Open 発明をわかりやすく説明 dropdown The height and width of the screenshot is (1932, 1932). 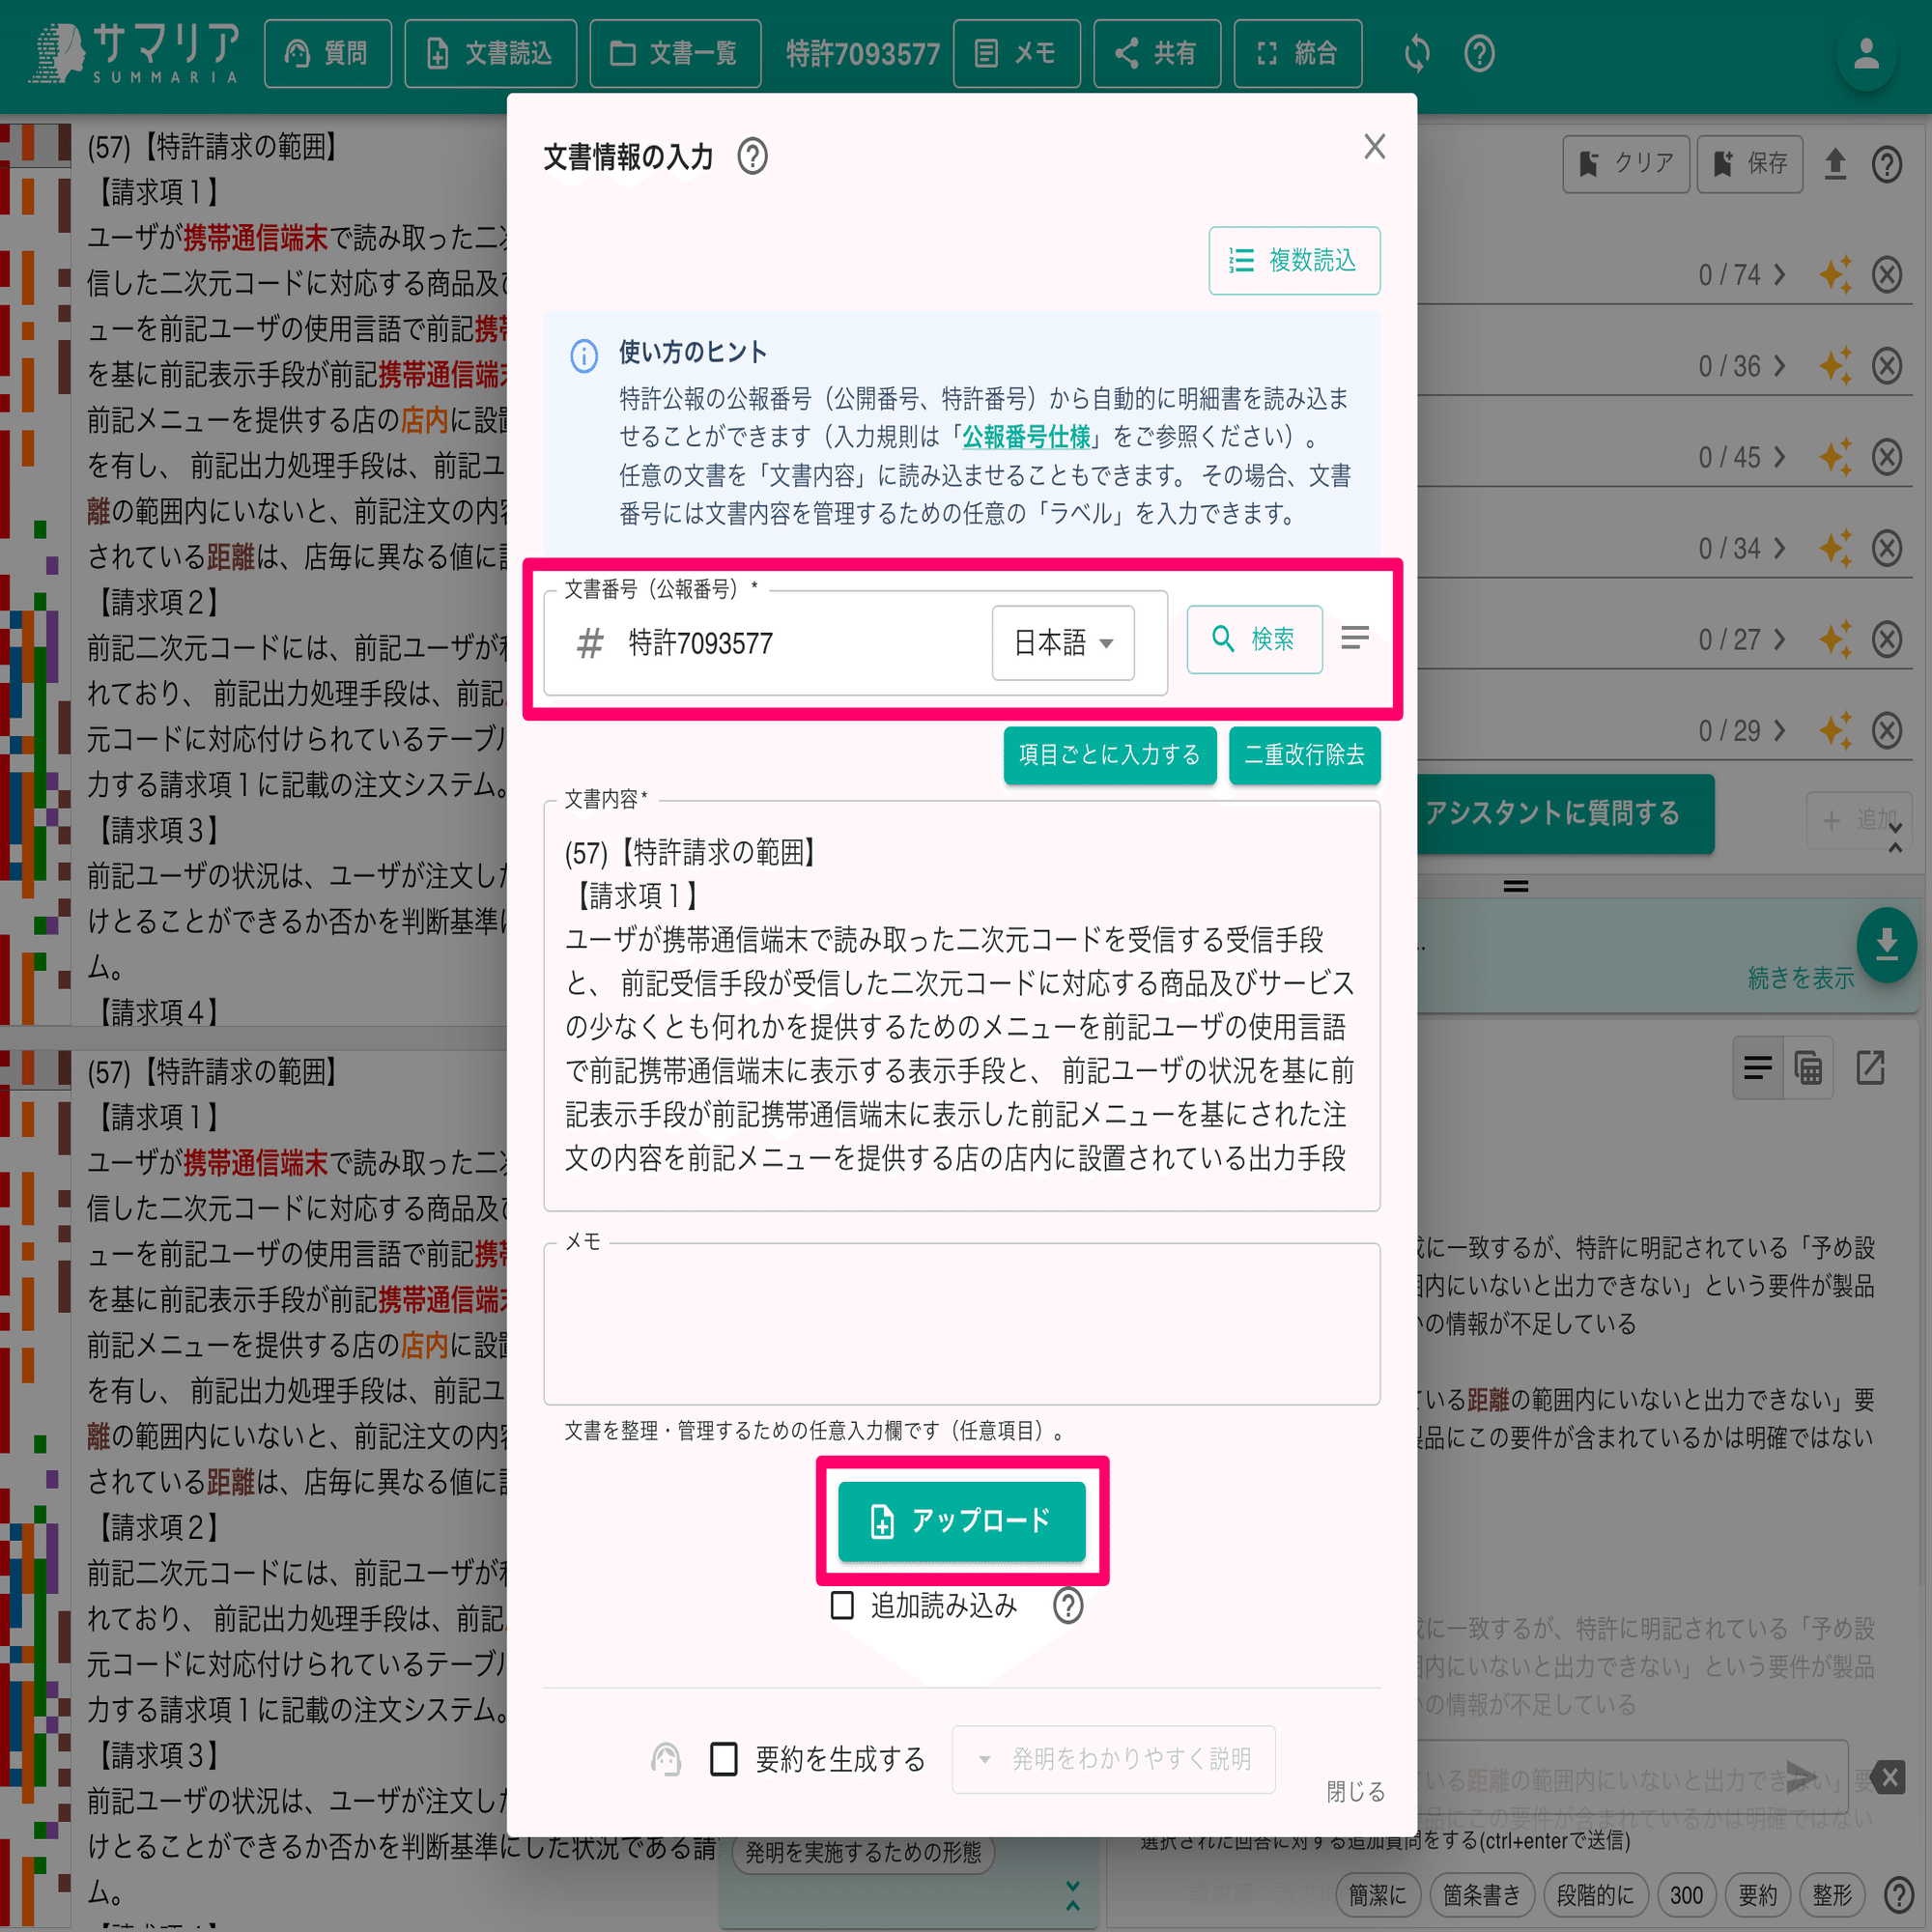click(1113, 1759)
